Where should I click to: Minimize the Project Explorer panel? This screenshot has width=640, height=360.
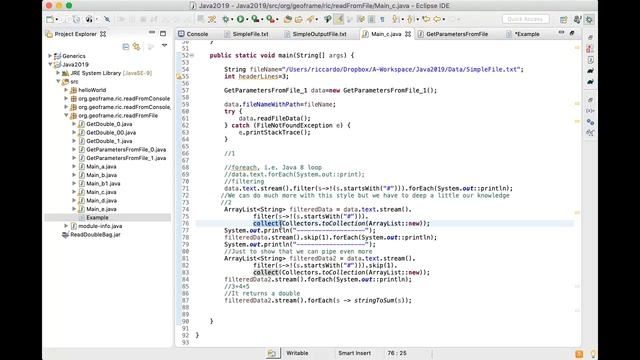pos(152,33)
